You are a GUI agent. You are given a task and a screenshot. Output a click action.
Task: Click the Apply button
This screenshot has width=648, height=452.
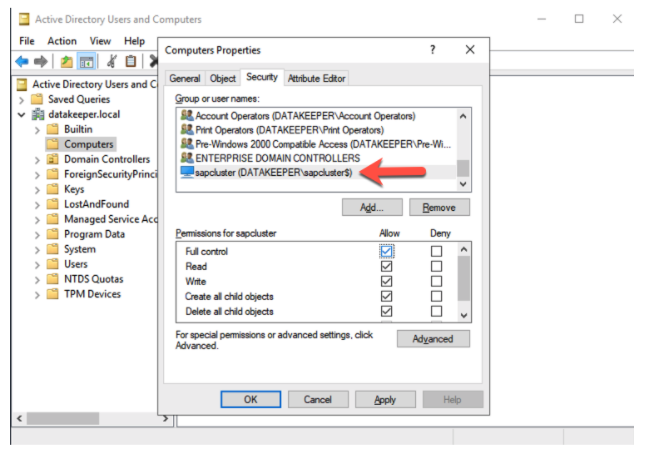(x=385, y=399)
